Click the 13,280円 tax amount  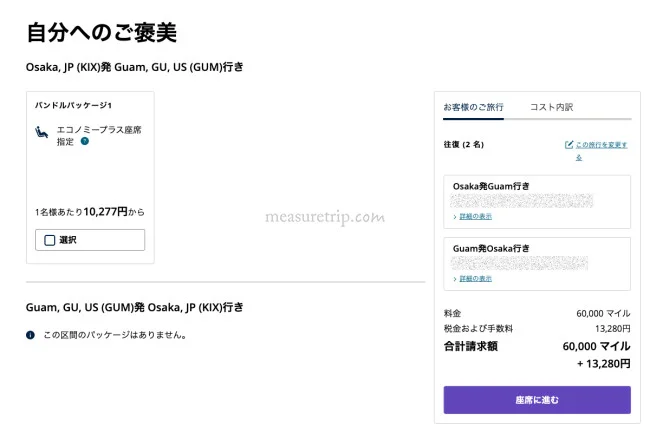point(613,329)
